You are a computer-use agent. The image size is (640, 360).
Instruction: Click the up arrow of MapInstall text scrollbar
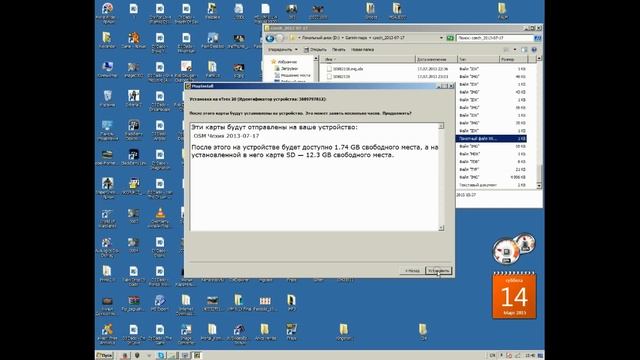coord(441,126)
